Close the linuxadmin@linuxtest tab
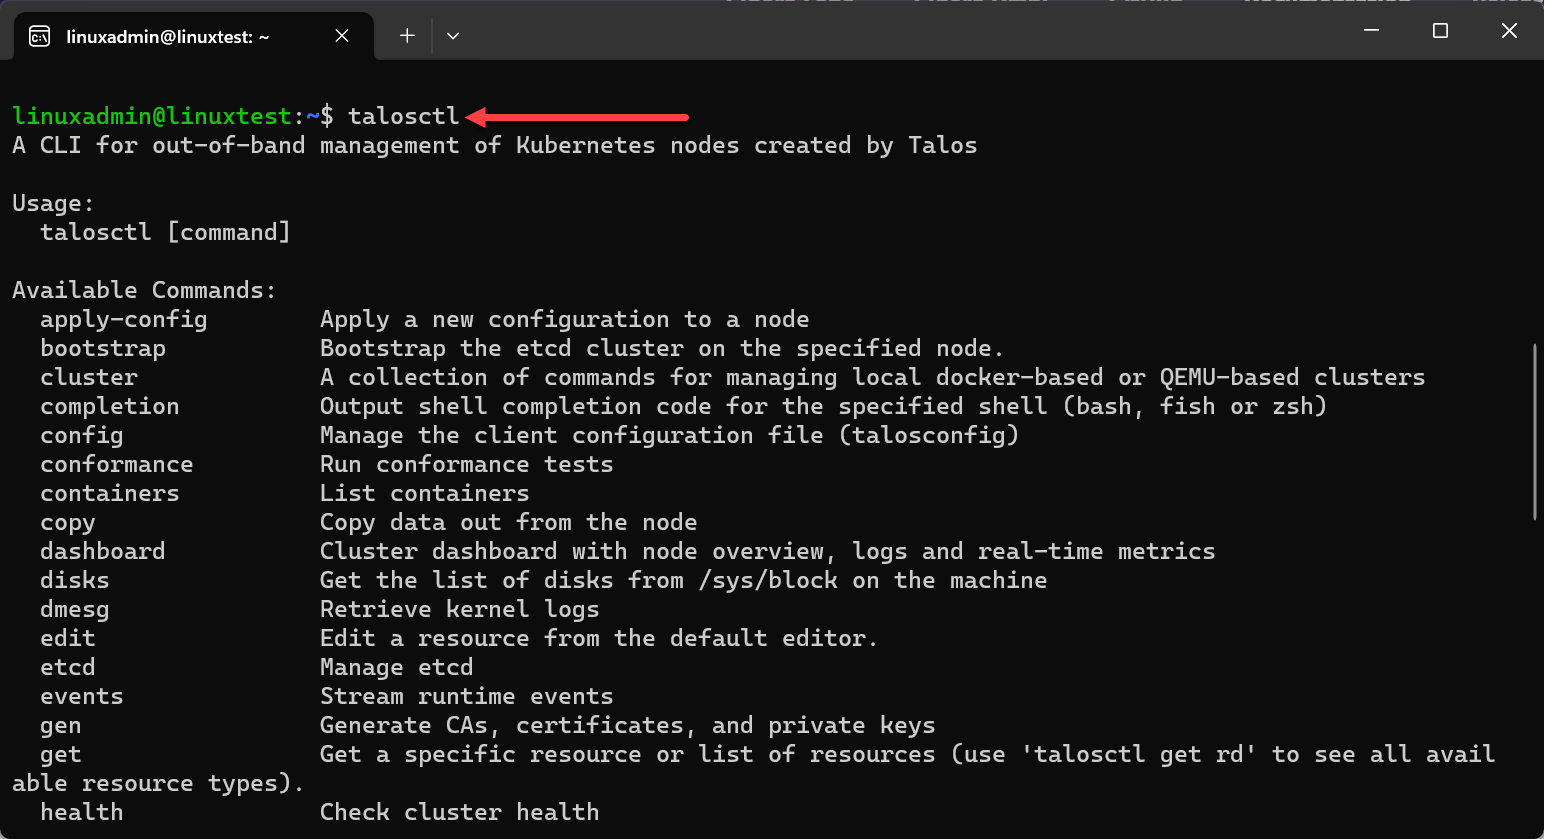 click(x=342, y=36)
